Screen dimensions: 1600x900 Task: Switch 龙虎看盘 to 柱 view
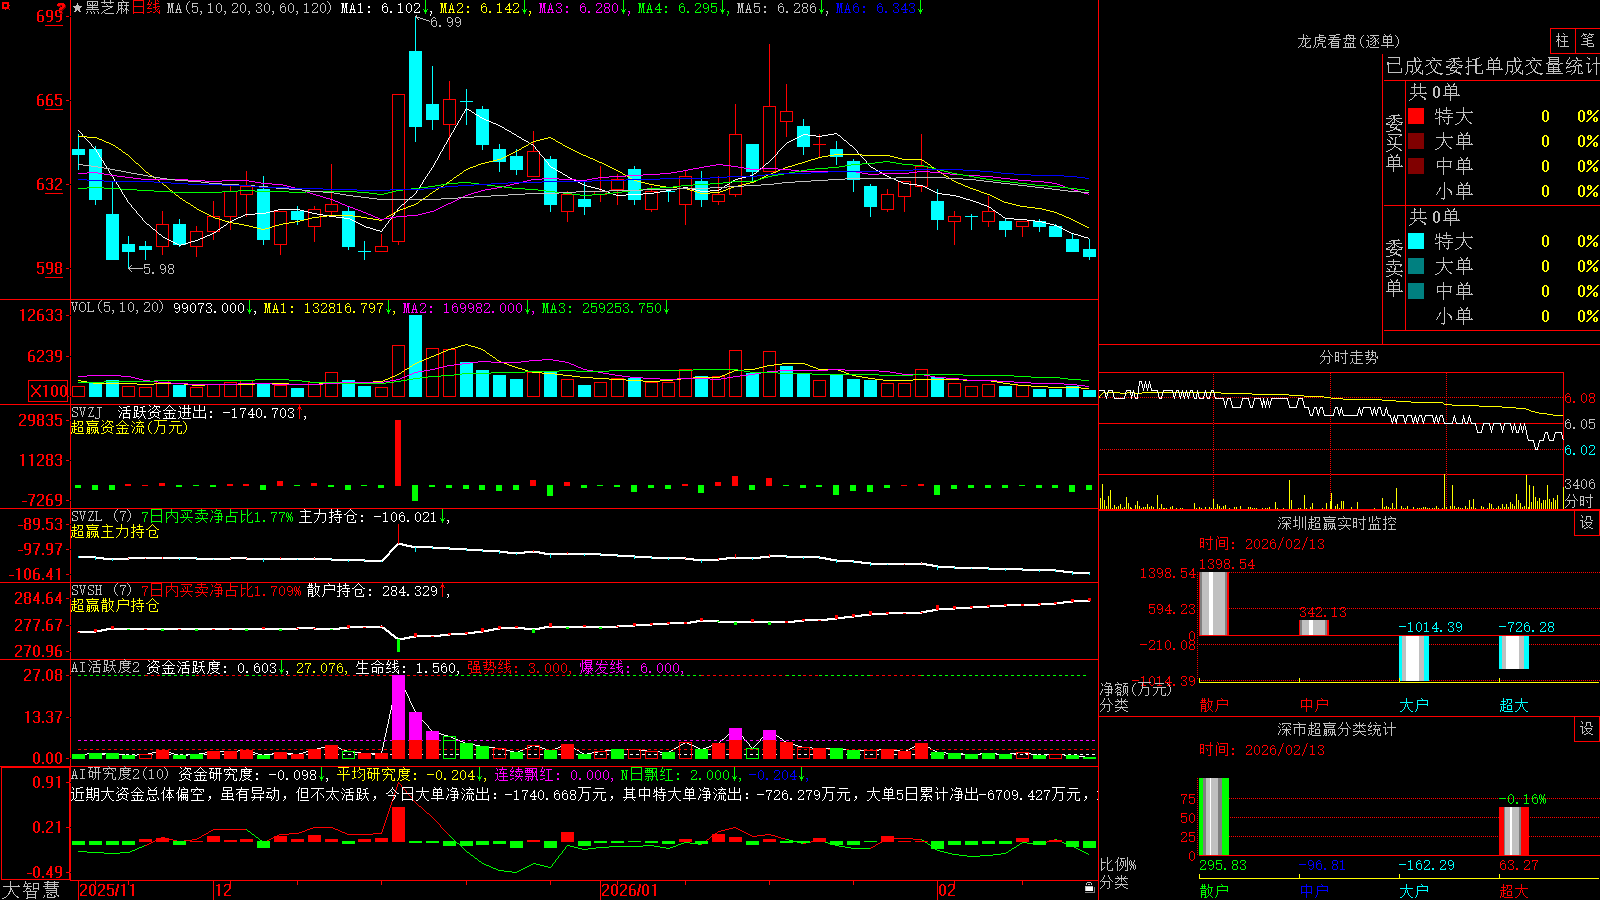coord(1562,40)
